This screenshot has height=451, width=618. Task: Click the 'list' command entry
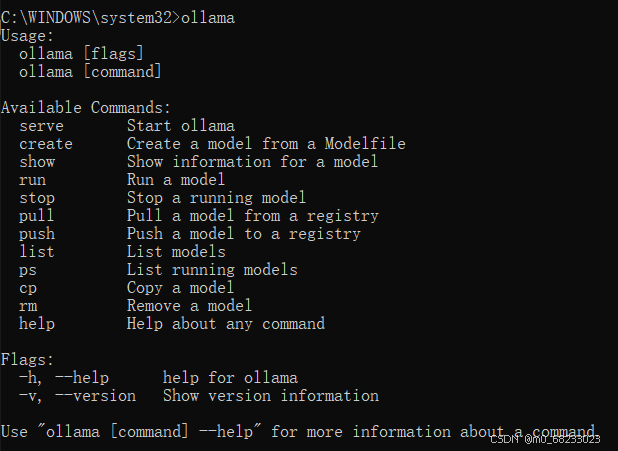[x=37, y=252]
